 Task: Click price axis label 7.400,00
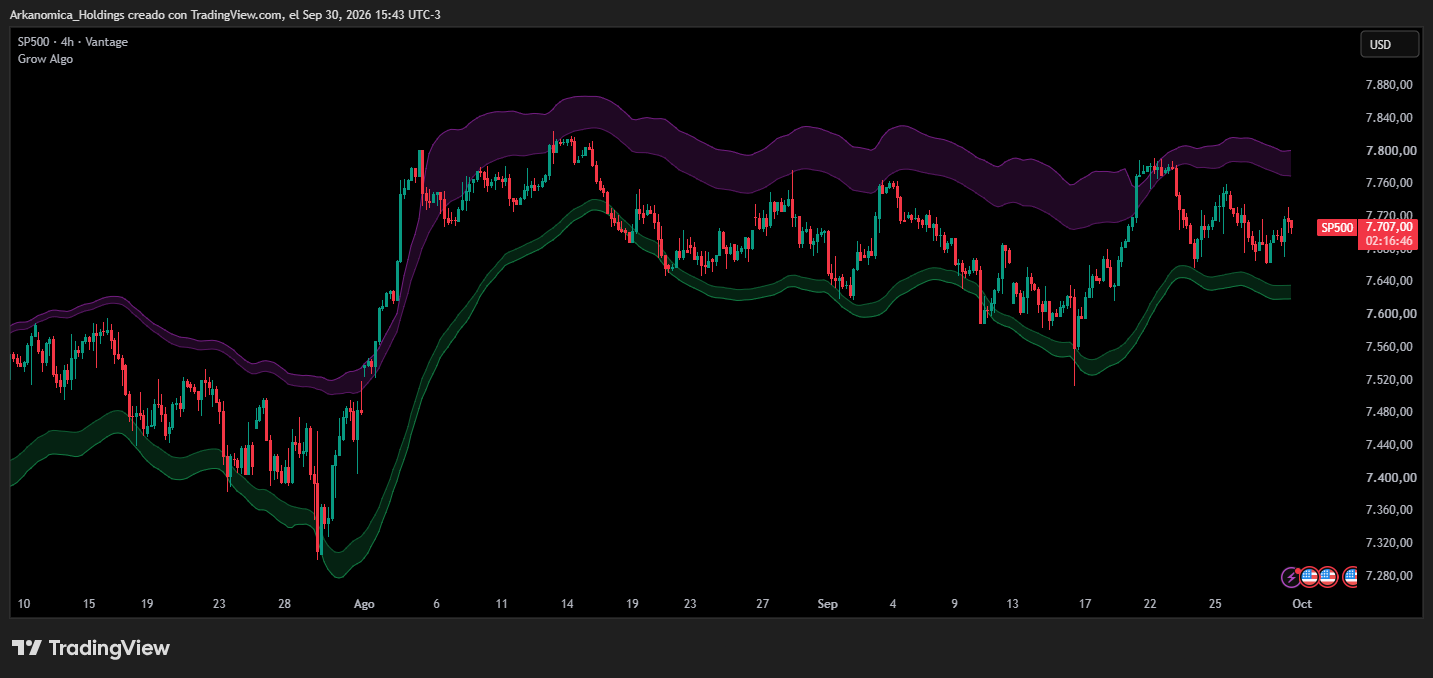pos(1390,478)
